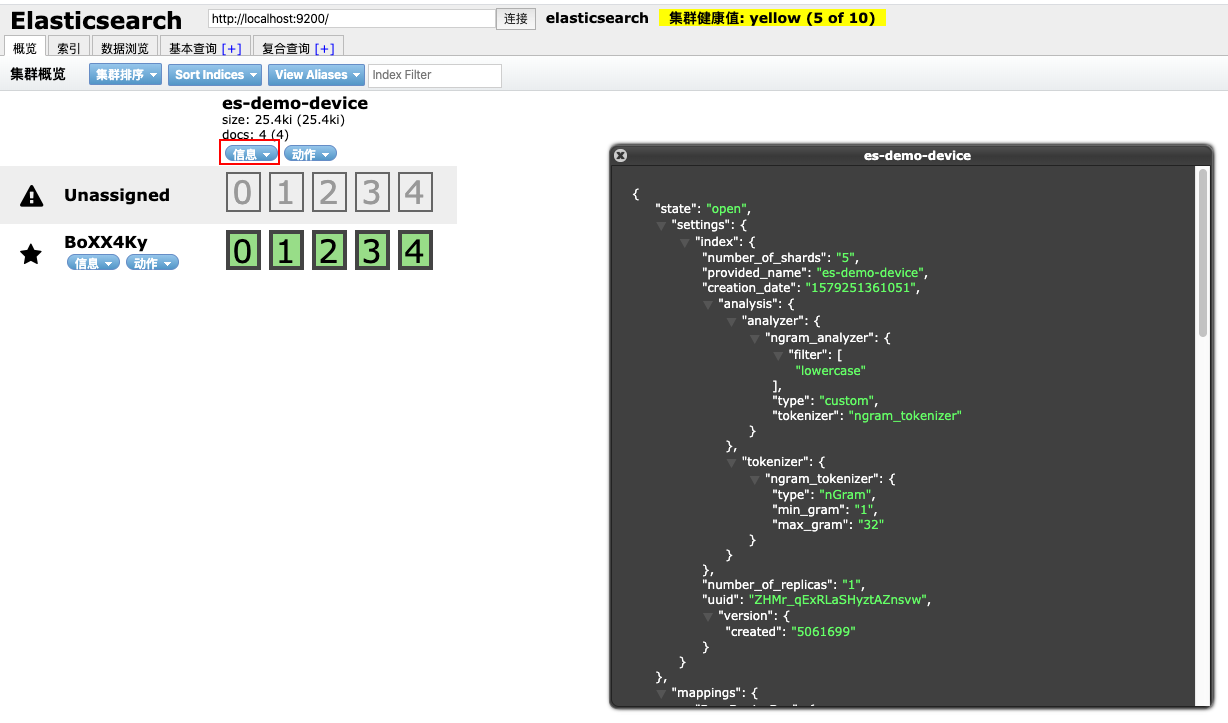The height and width of the screenshot is (723, 1228).
Task: Click the "type" value custom
Action: pos(845,401)
